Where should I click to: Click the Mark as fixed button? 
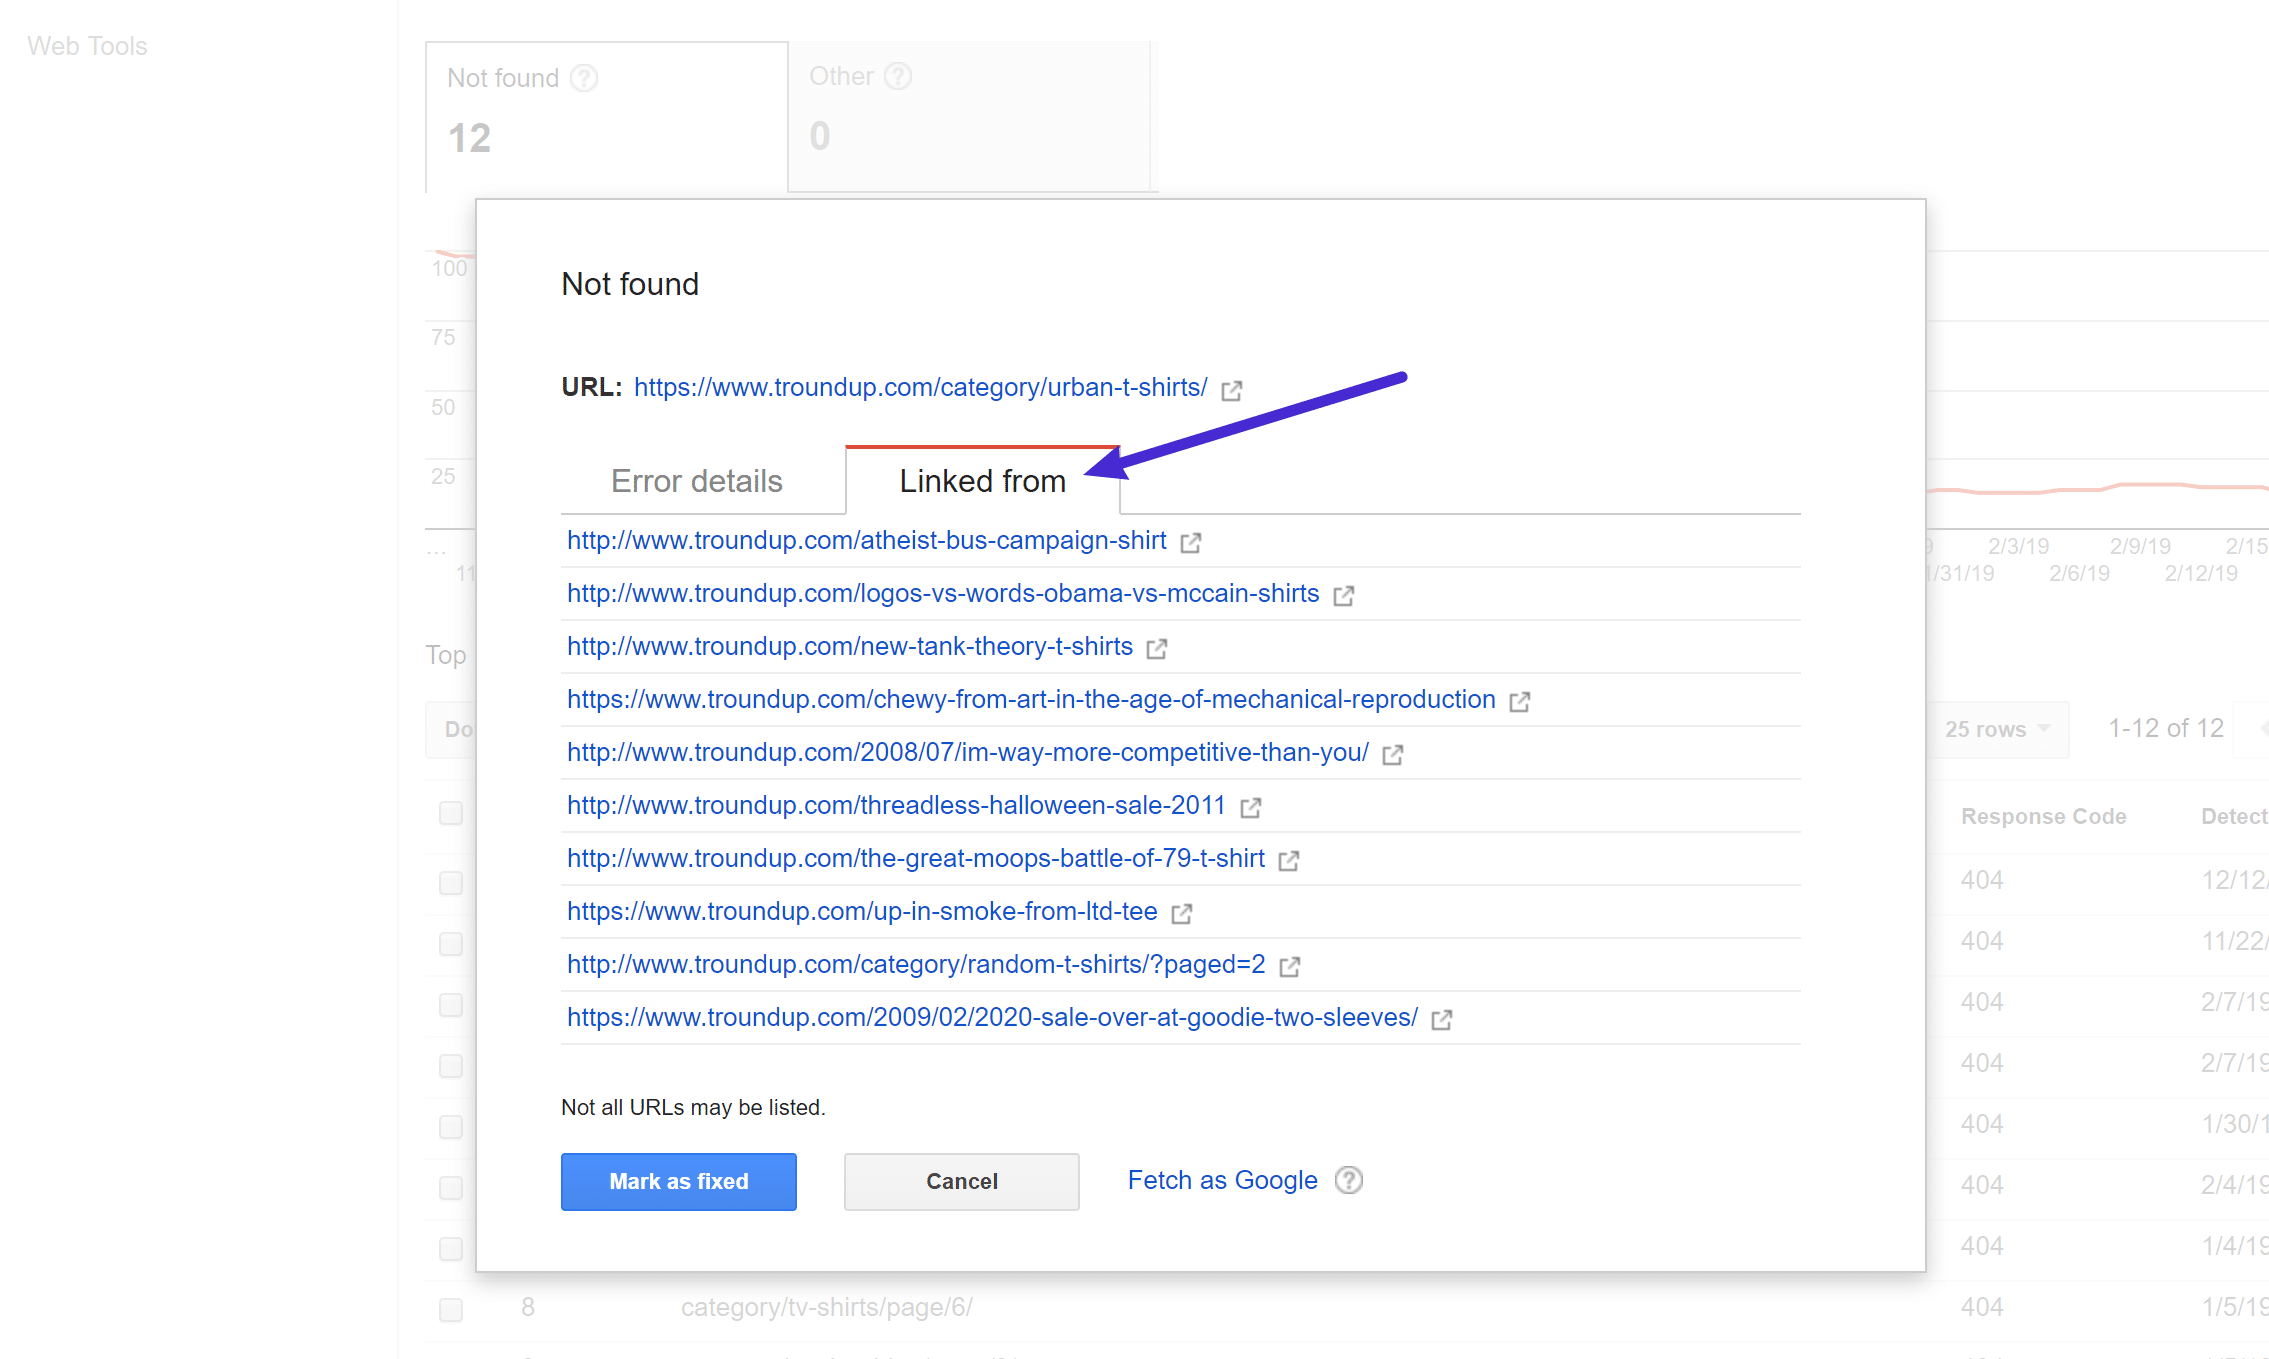[x=678, y=1181]
